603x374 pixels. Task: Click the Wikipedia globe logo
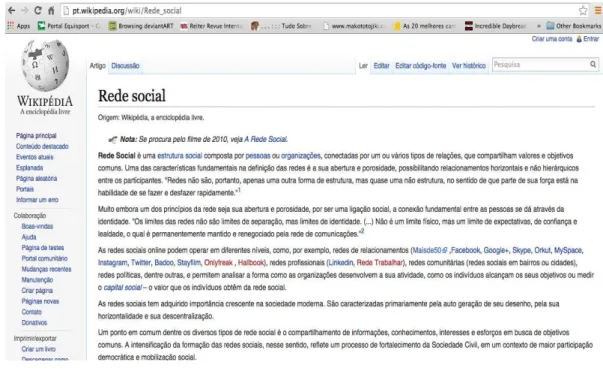pos(45,65)
